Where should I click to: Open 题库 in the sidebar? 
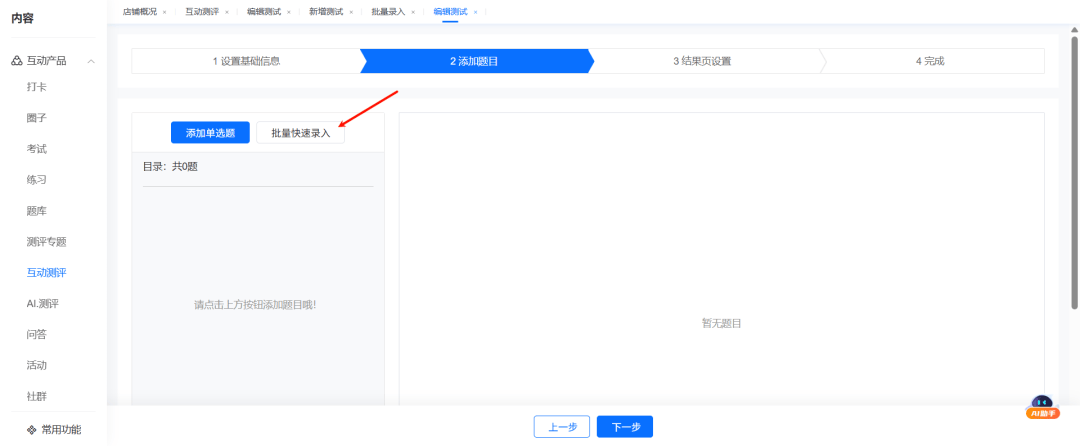tap(37, 211)
